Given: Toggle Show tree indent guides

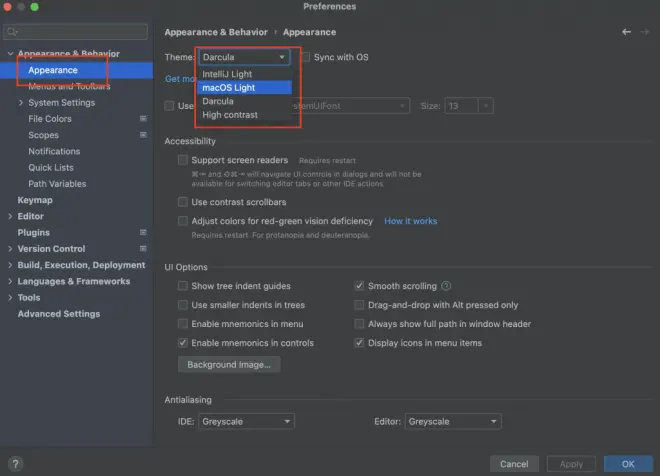Looking at the screenshot, I should pyautogui.click(x=183, y=286).
